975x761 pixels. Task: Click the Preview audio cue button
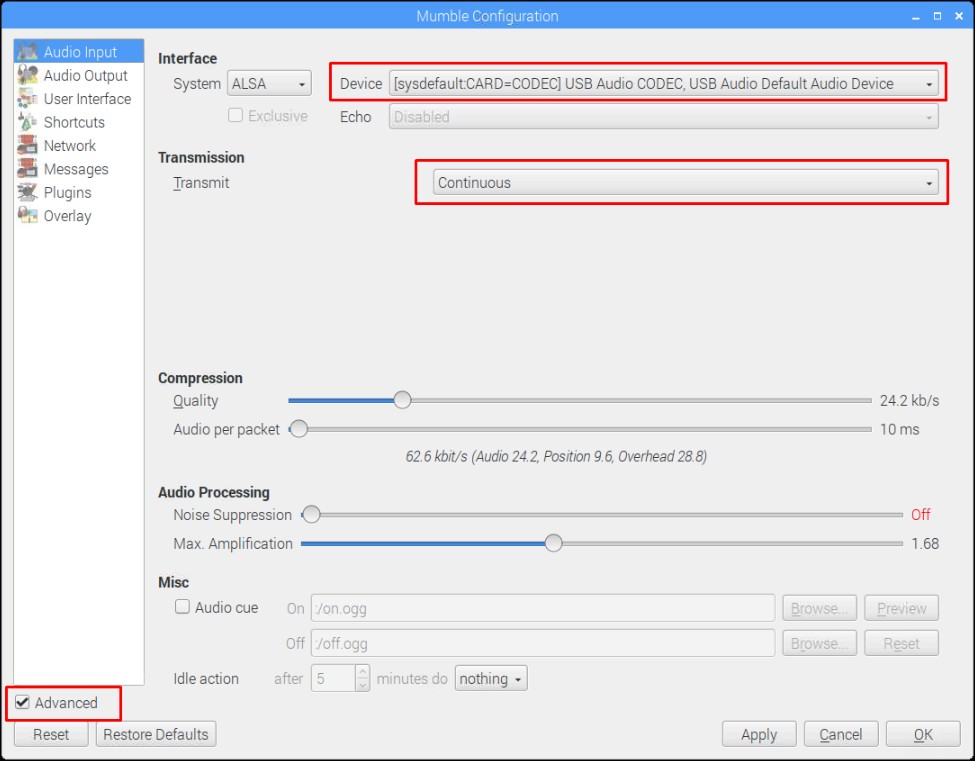pos(902,607)
